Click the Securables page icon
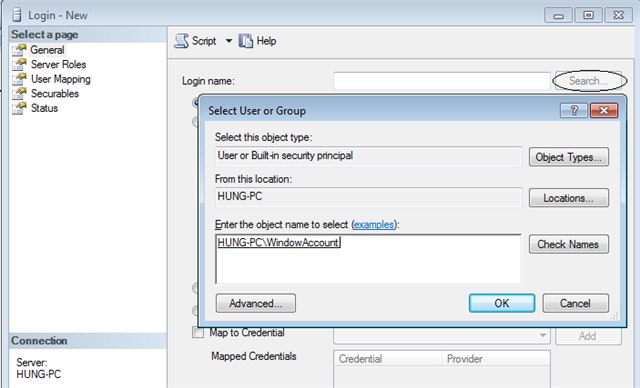This screenshot has height=388, width=640. (19, 94)
